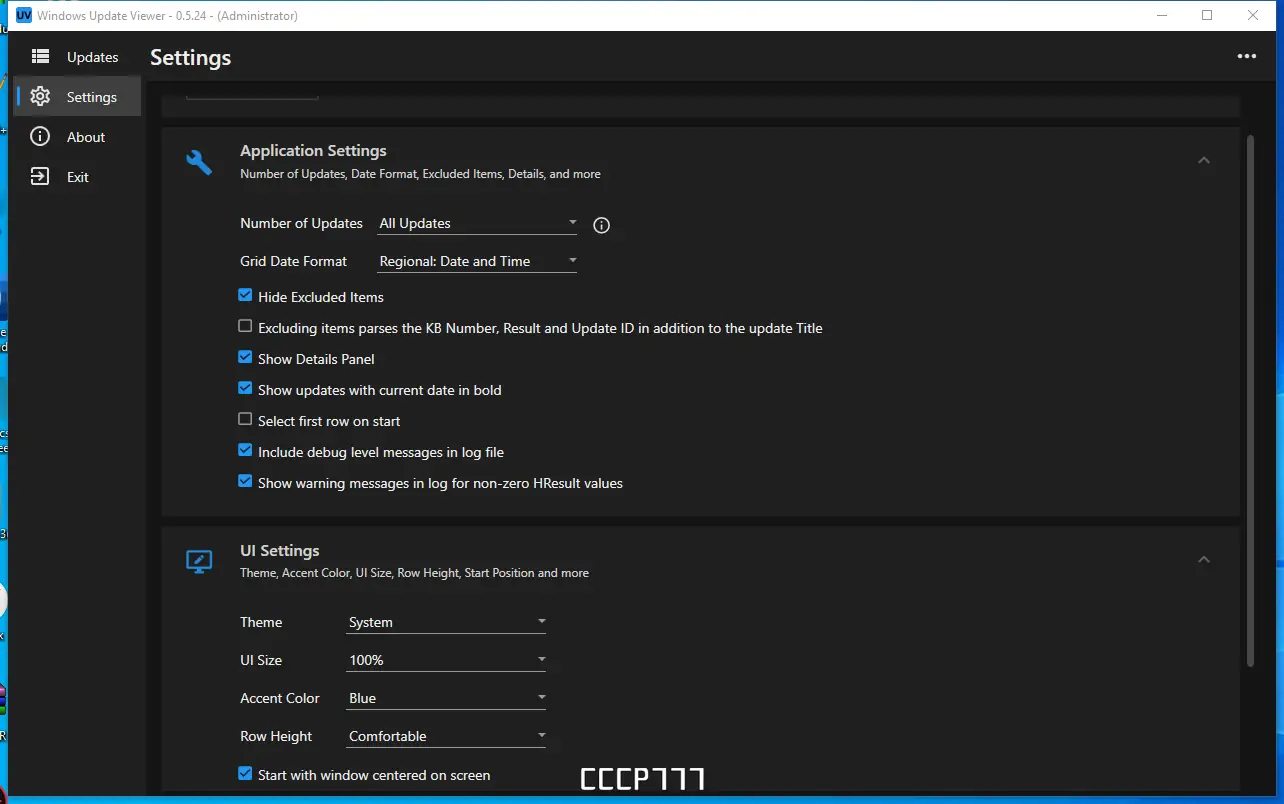This screenshot has width=1284, height=804.
Task: Go to the Updates page label
Action: point(93,57)
